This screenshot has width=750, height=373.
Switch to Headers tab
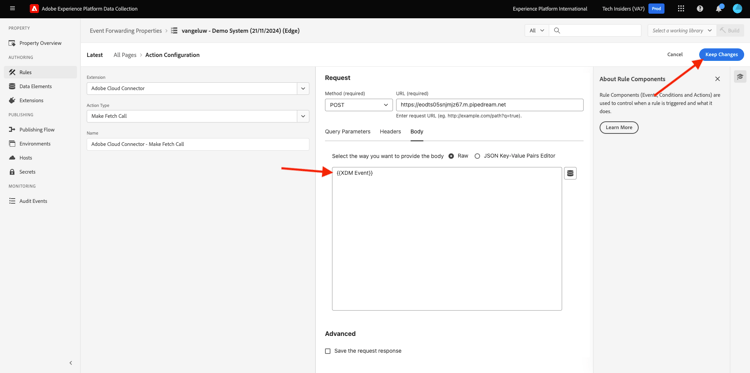(390, 132)
